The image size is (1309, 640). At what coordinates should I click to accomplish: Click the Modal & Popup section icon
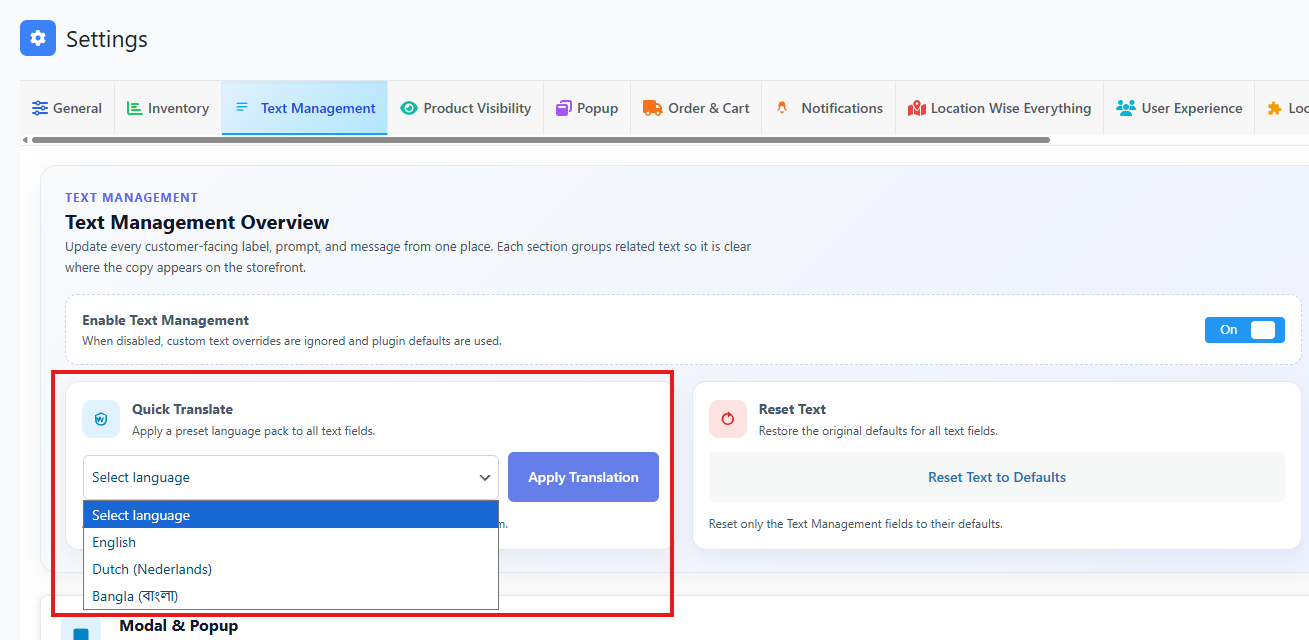coord(81,630)
